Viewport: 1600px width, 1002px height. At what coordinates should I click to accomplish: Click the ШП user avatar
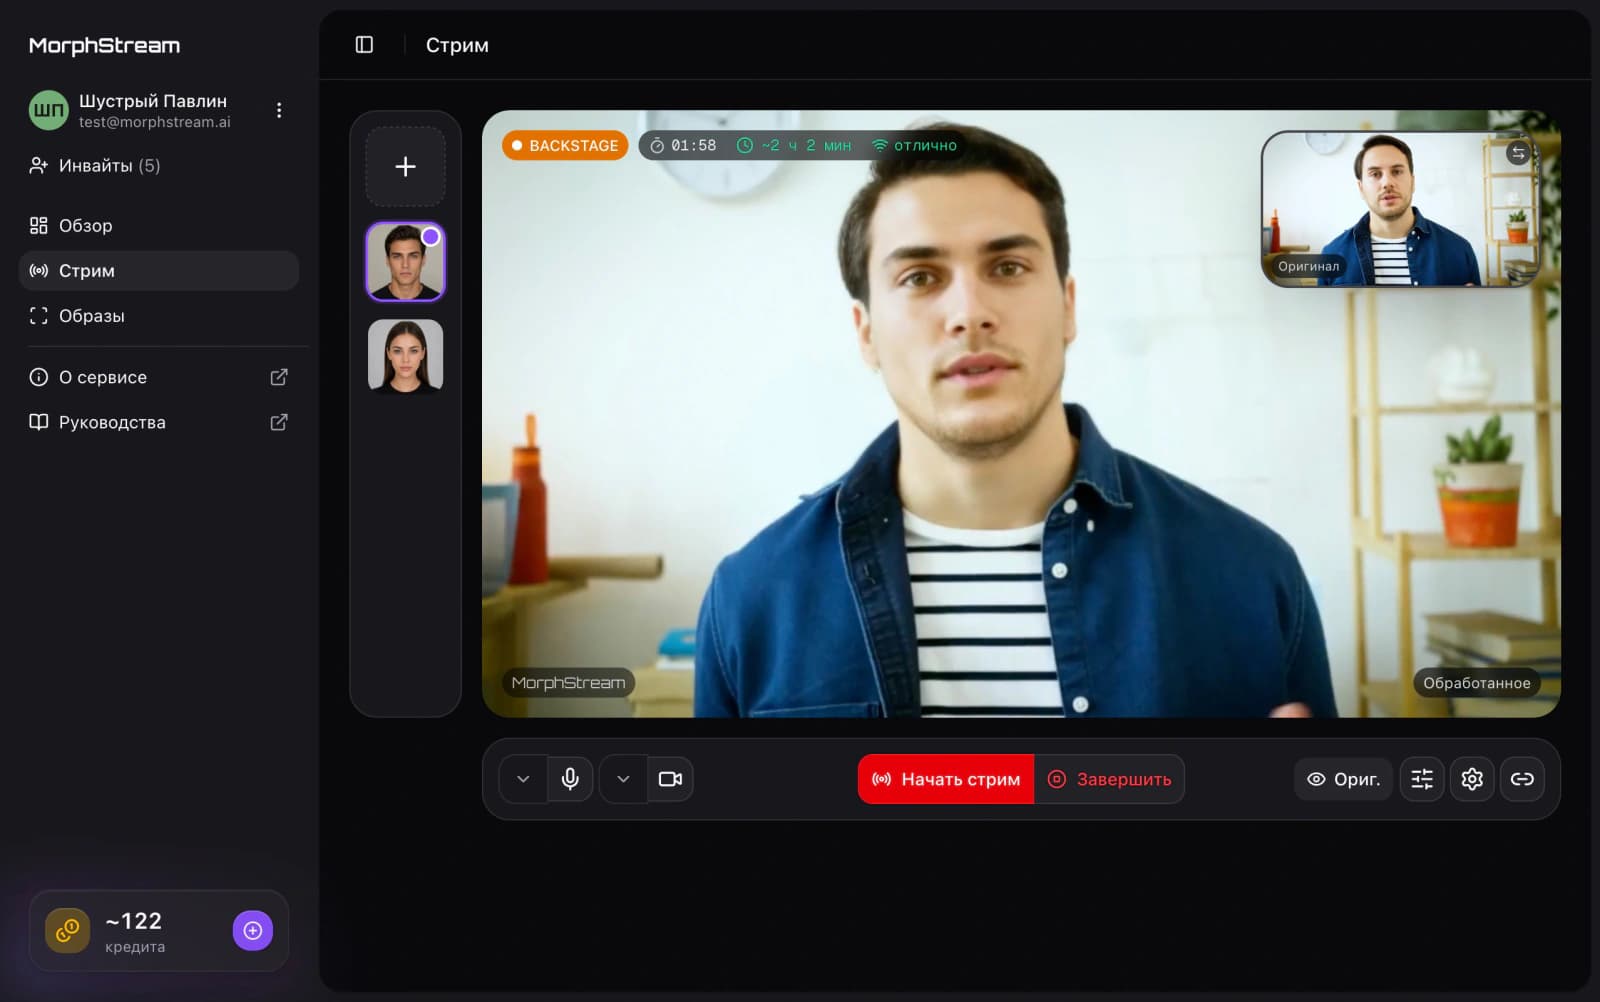(x=48, y=110)
